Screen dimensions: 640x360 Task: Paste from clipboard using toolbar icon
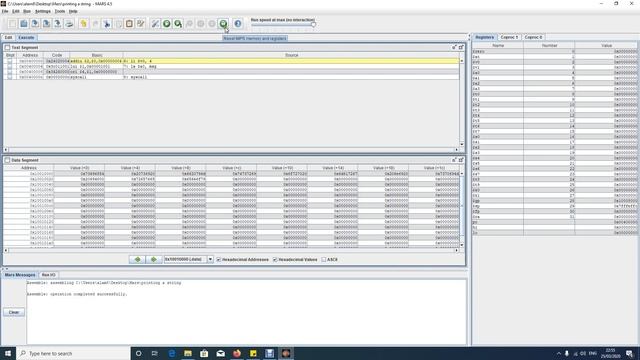point(129,24)
